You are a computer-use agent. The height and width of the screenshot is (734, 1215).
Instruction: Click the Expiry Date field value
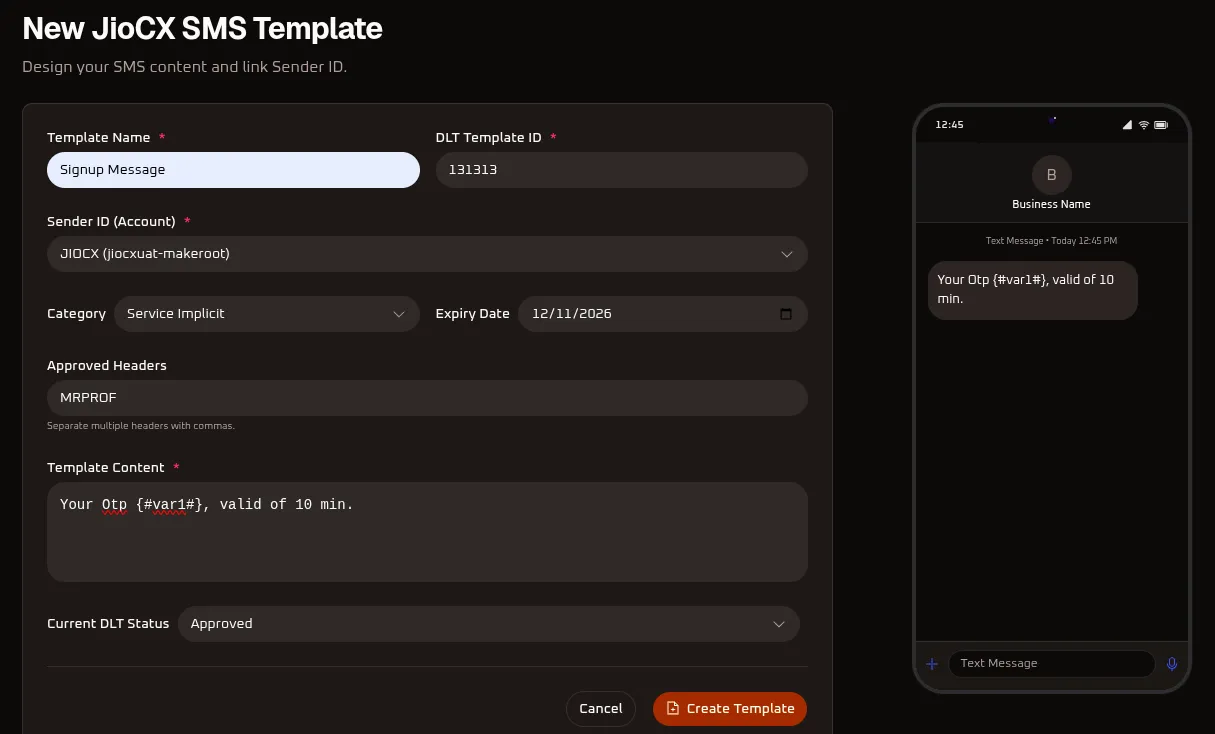click(x=572, y=314)
